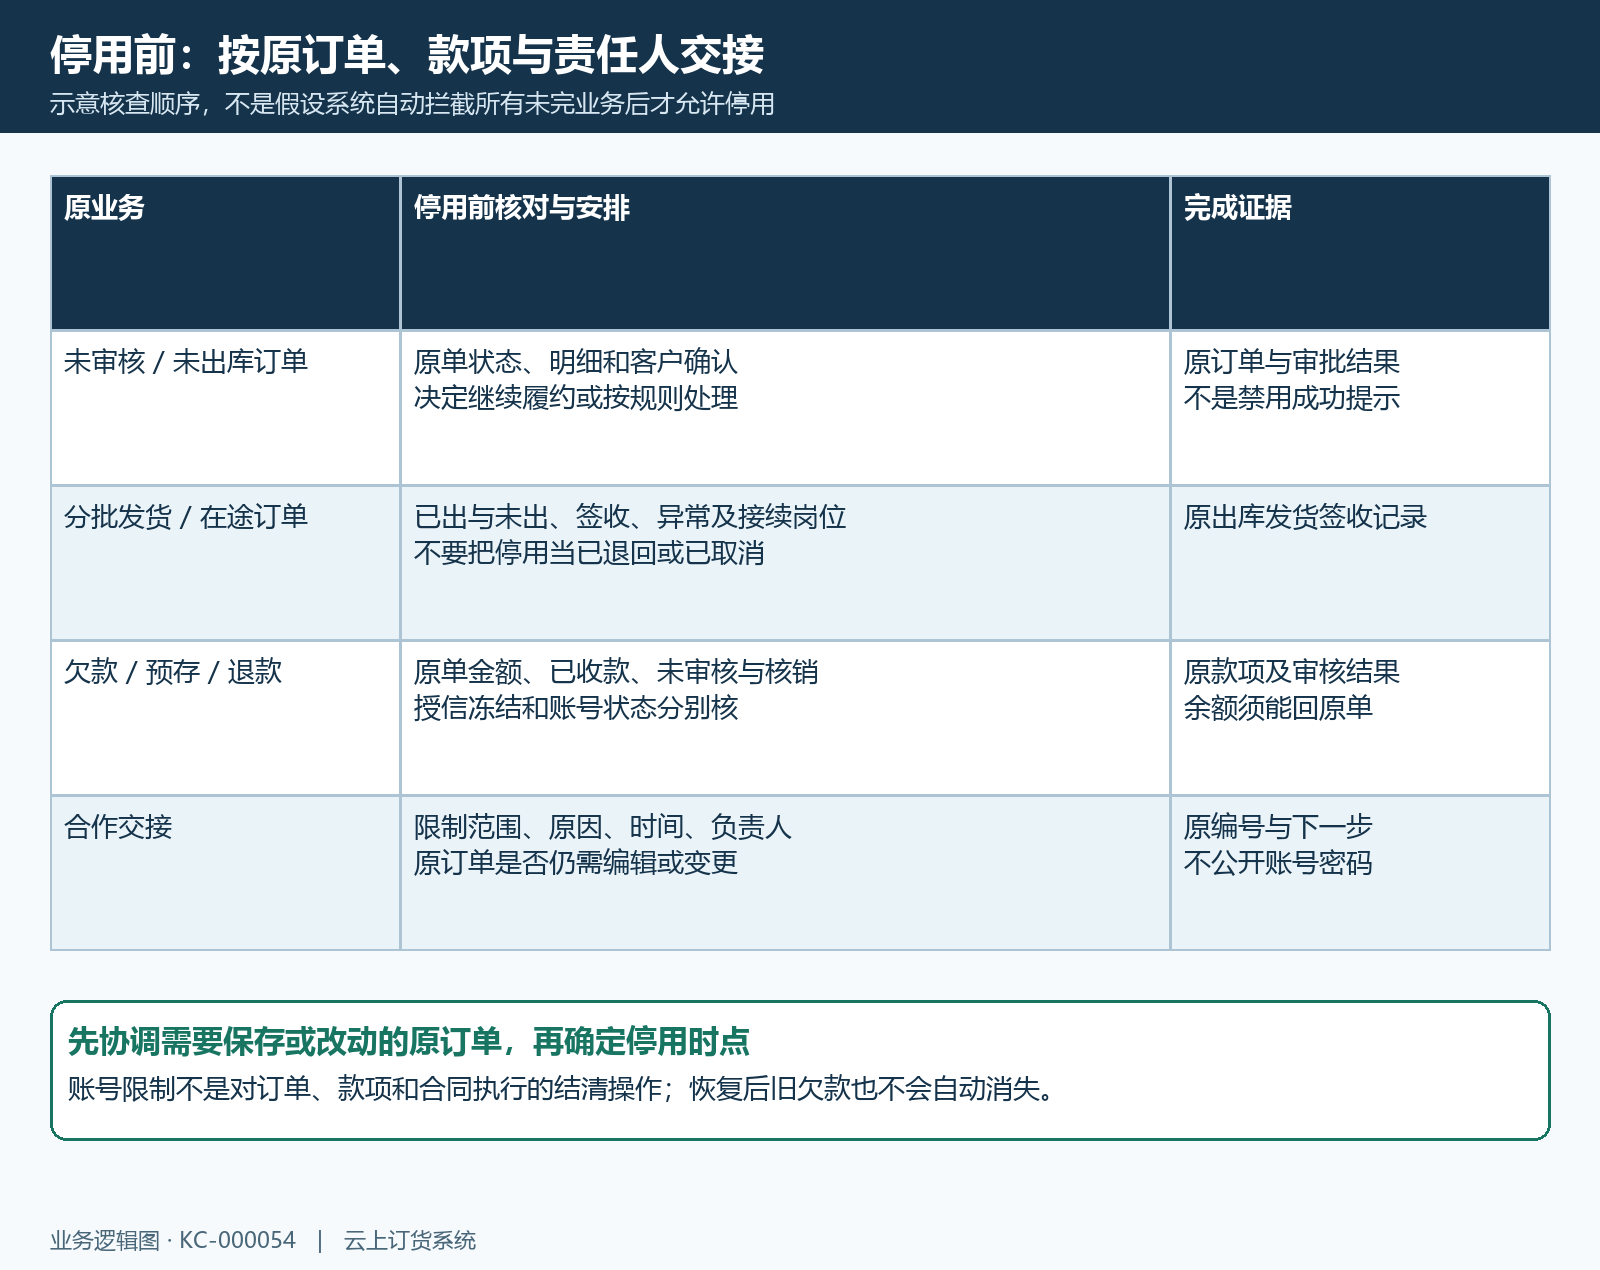The image size is (1600, 1270).
Task: Click the line 不要把停用当已退回或已取消
Action: 589,553
